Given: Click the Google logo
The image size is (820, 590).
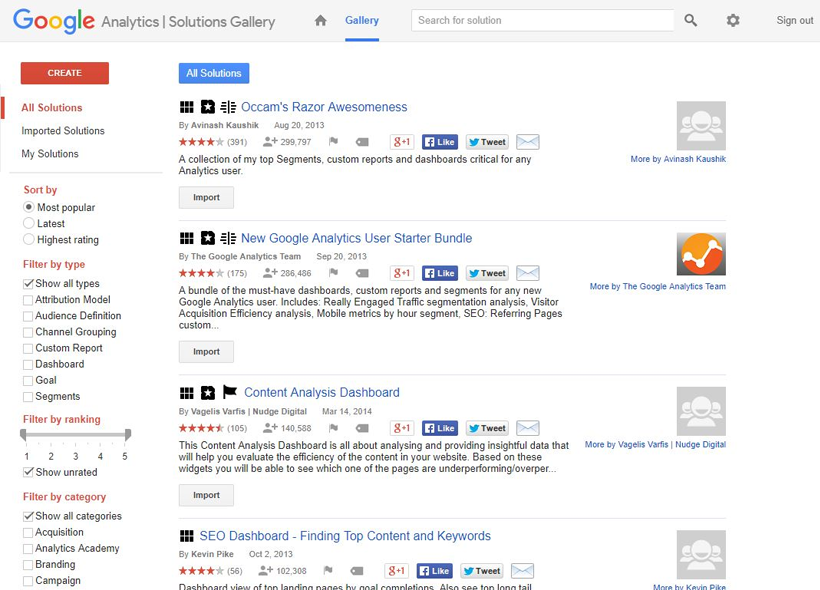Looking at the screenshot, I should [x=54, y=21].
